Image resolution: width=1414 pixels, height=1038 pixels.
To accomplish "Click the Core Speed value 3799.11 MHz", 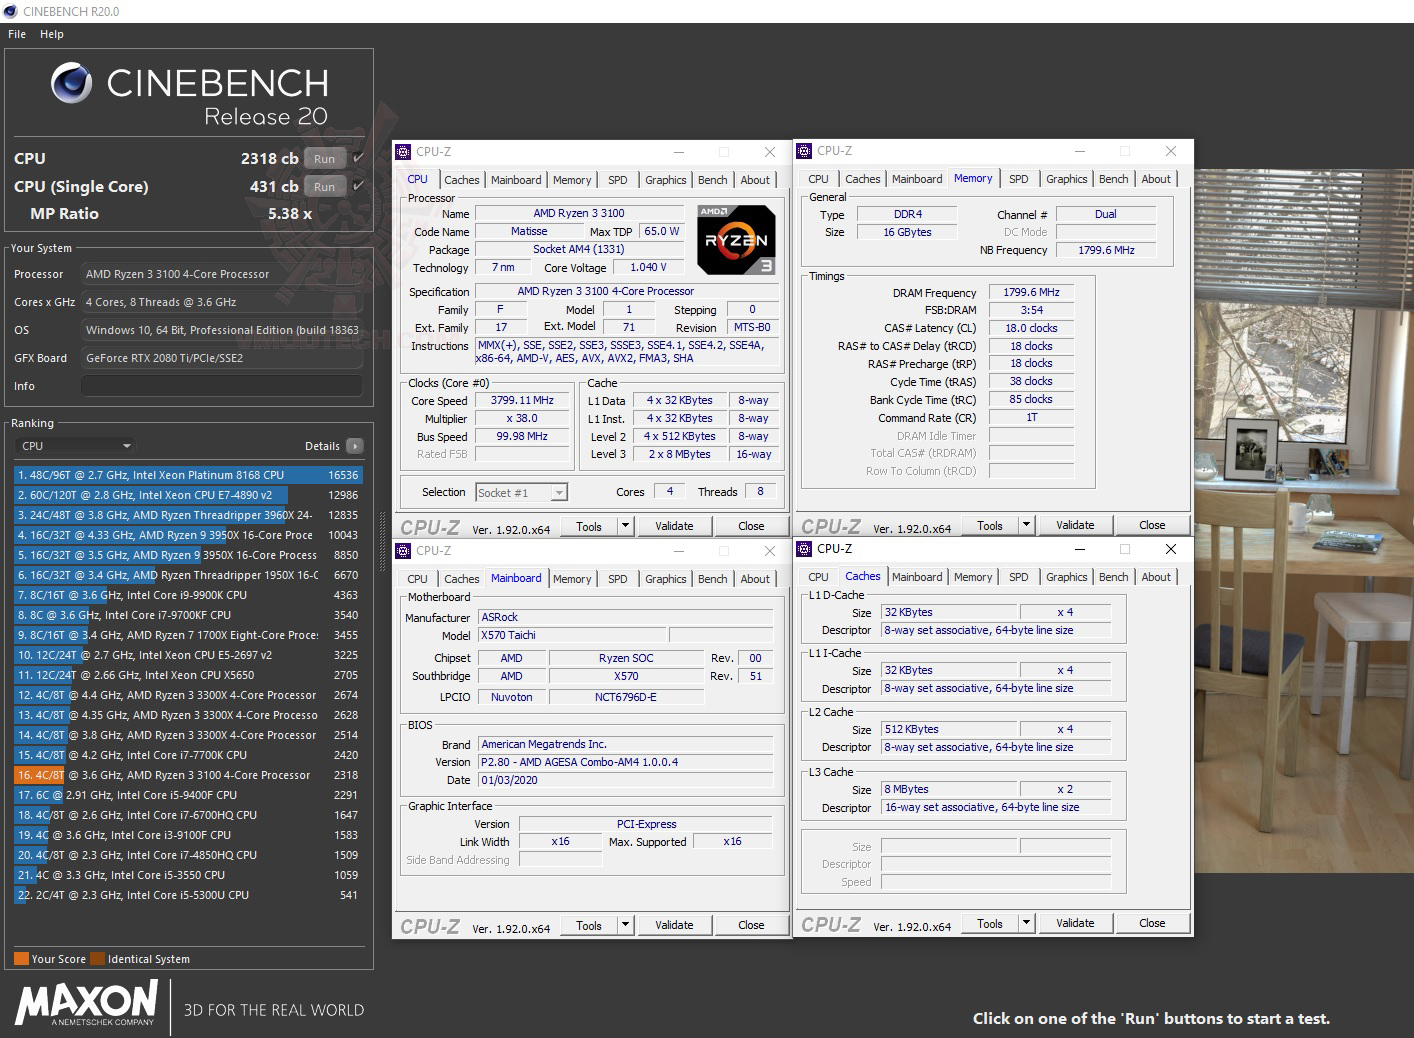I will [x=522, y=400].
